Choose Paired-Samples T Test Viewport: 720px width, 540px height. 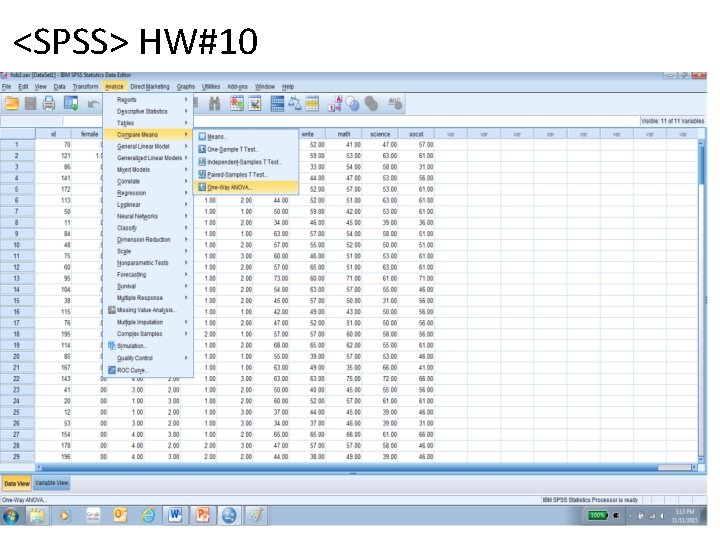pos(247,175)
